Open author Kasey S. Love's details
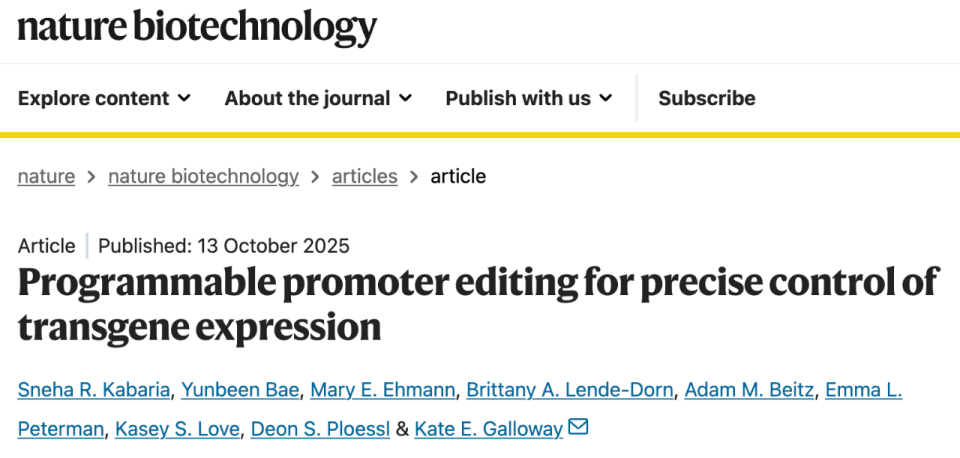This screenshot has height=458, width=960. (x=177, y=429)
